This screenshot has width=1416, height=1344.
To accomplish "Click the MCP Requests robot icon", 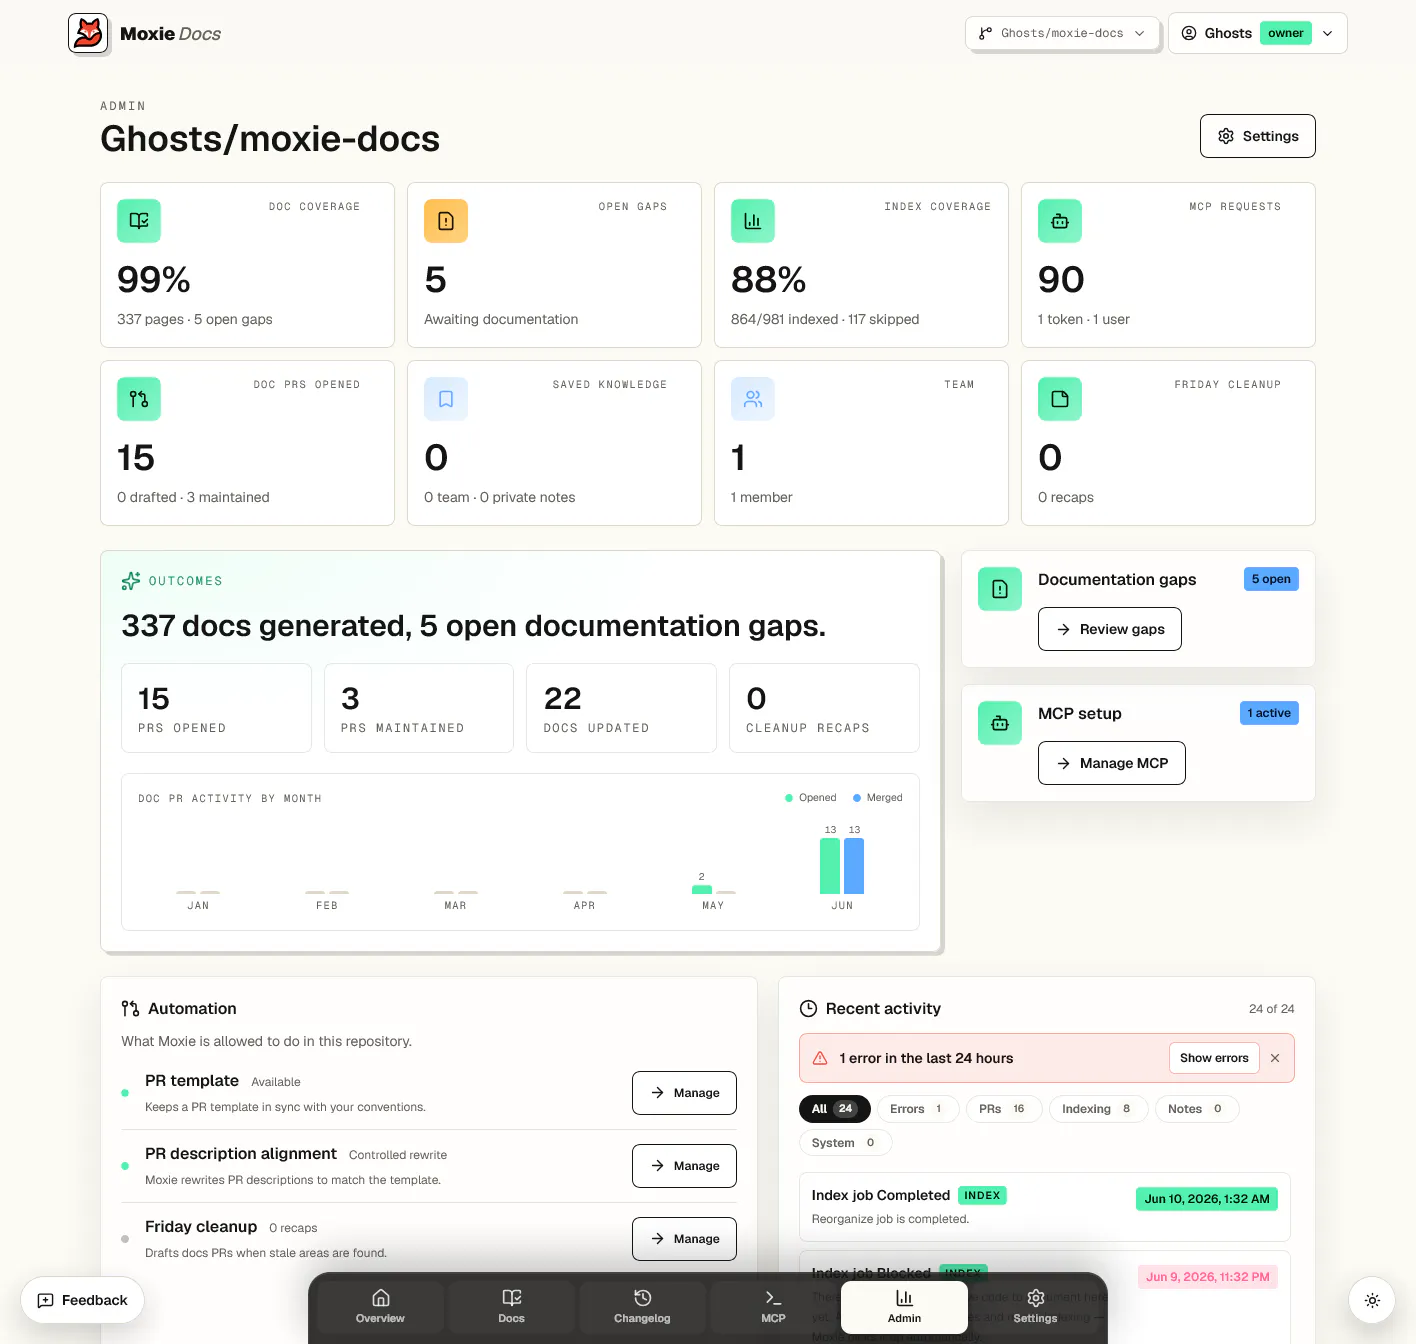I will click(x=1060, y=221).
